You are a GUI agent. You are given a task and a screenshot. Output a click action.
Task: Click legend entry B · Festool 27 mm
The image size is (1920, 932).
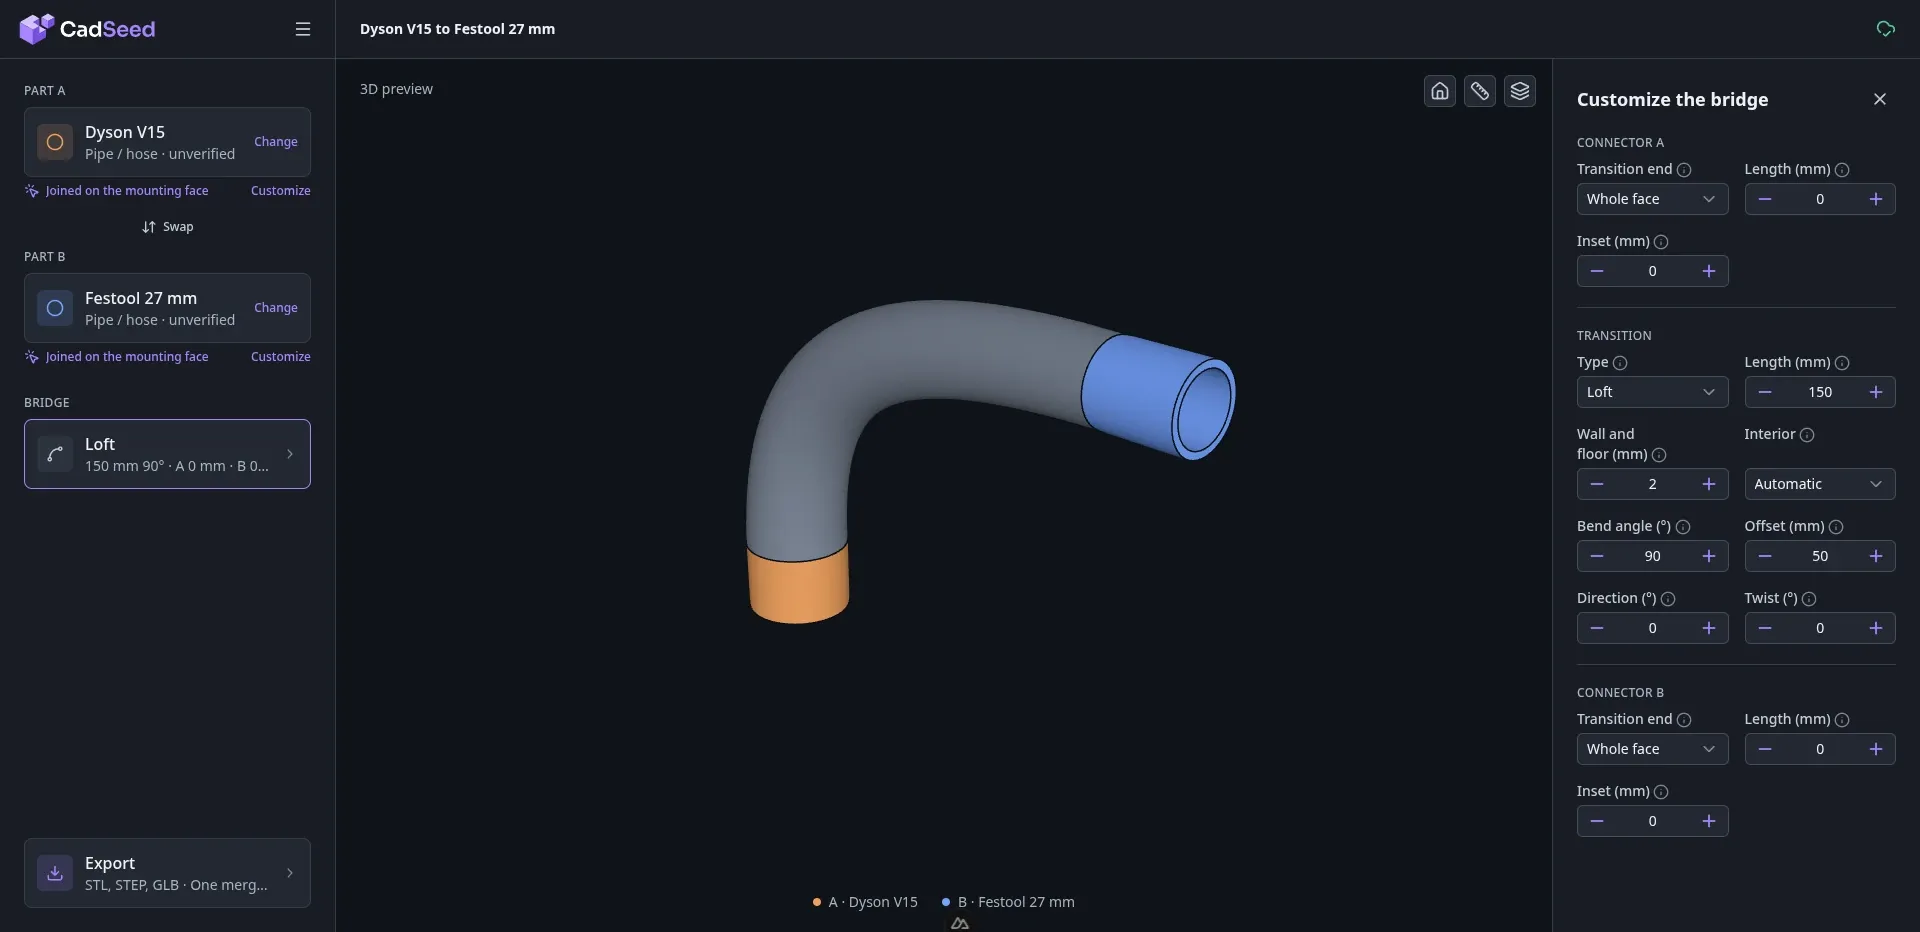click(1008, 902)
